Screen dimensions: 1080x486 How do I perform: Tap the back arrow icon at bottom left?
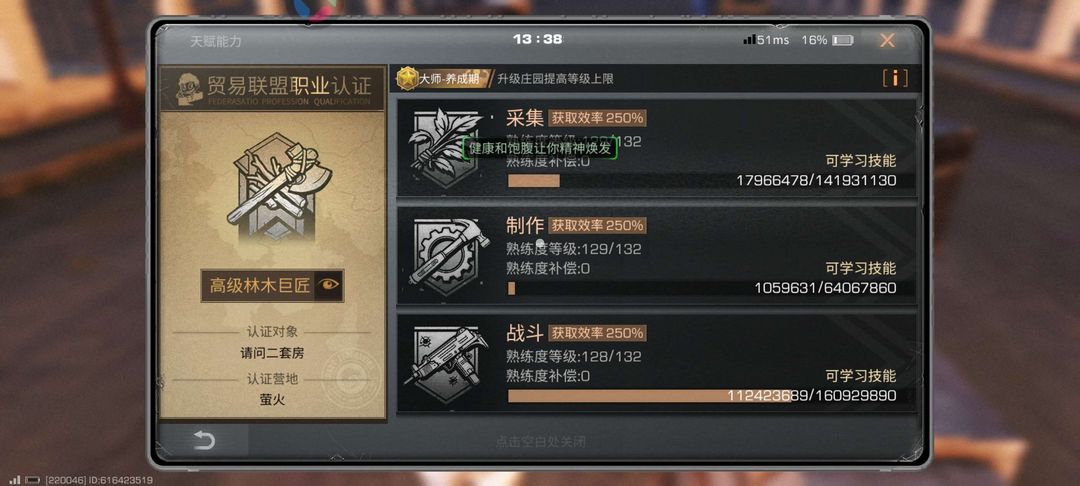[x=204, y=440]
